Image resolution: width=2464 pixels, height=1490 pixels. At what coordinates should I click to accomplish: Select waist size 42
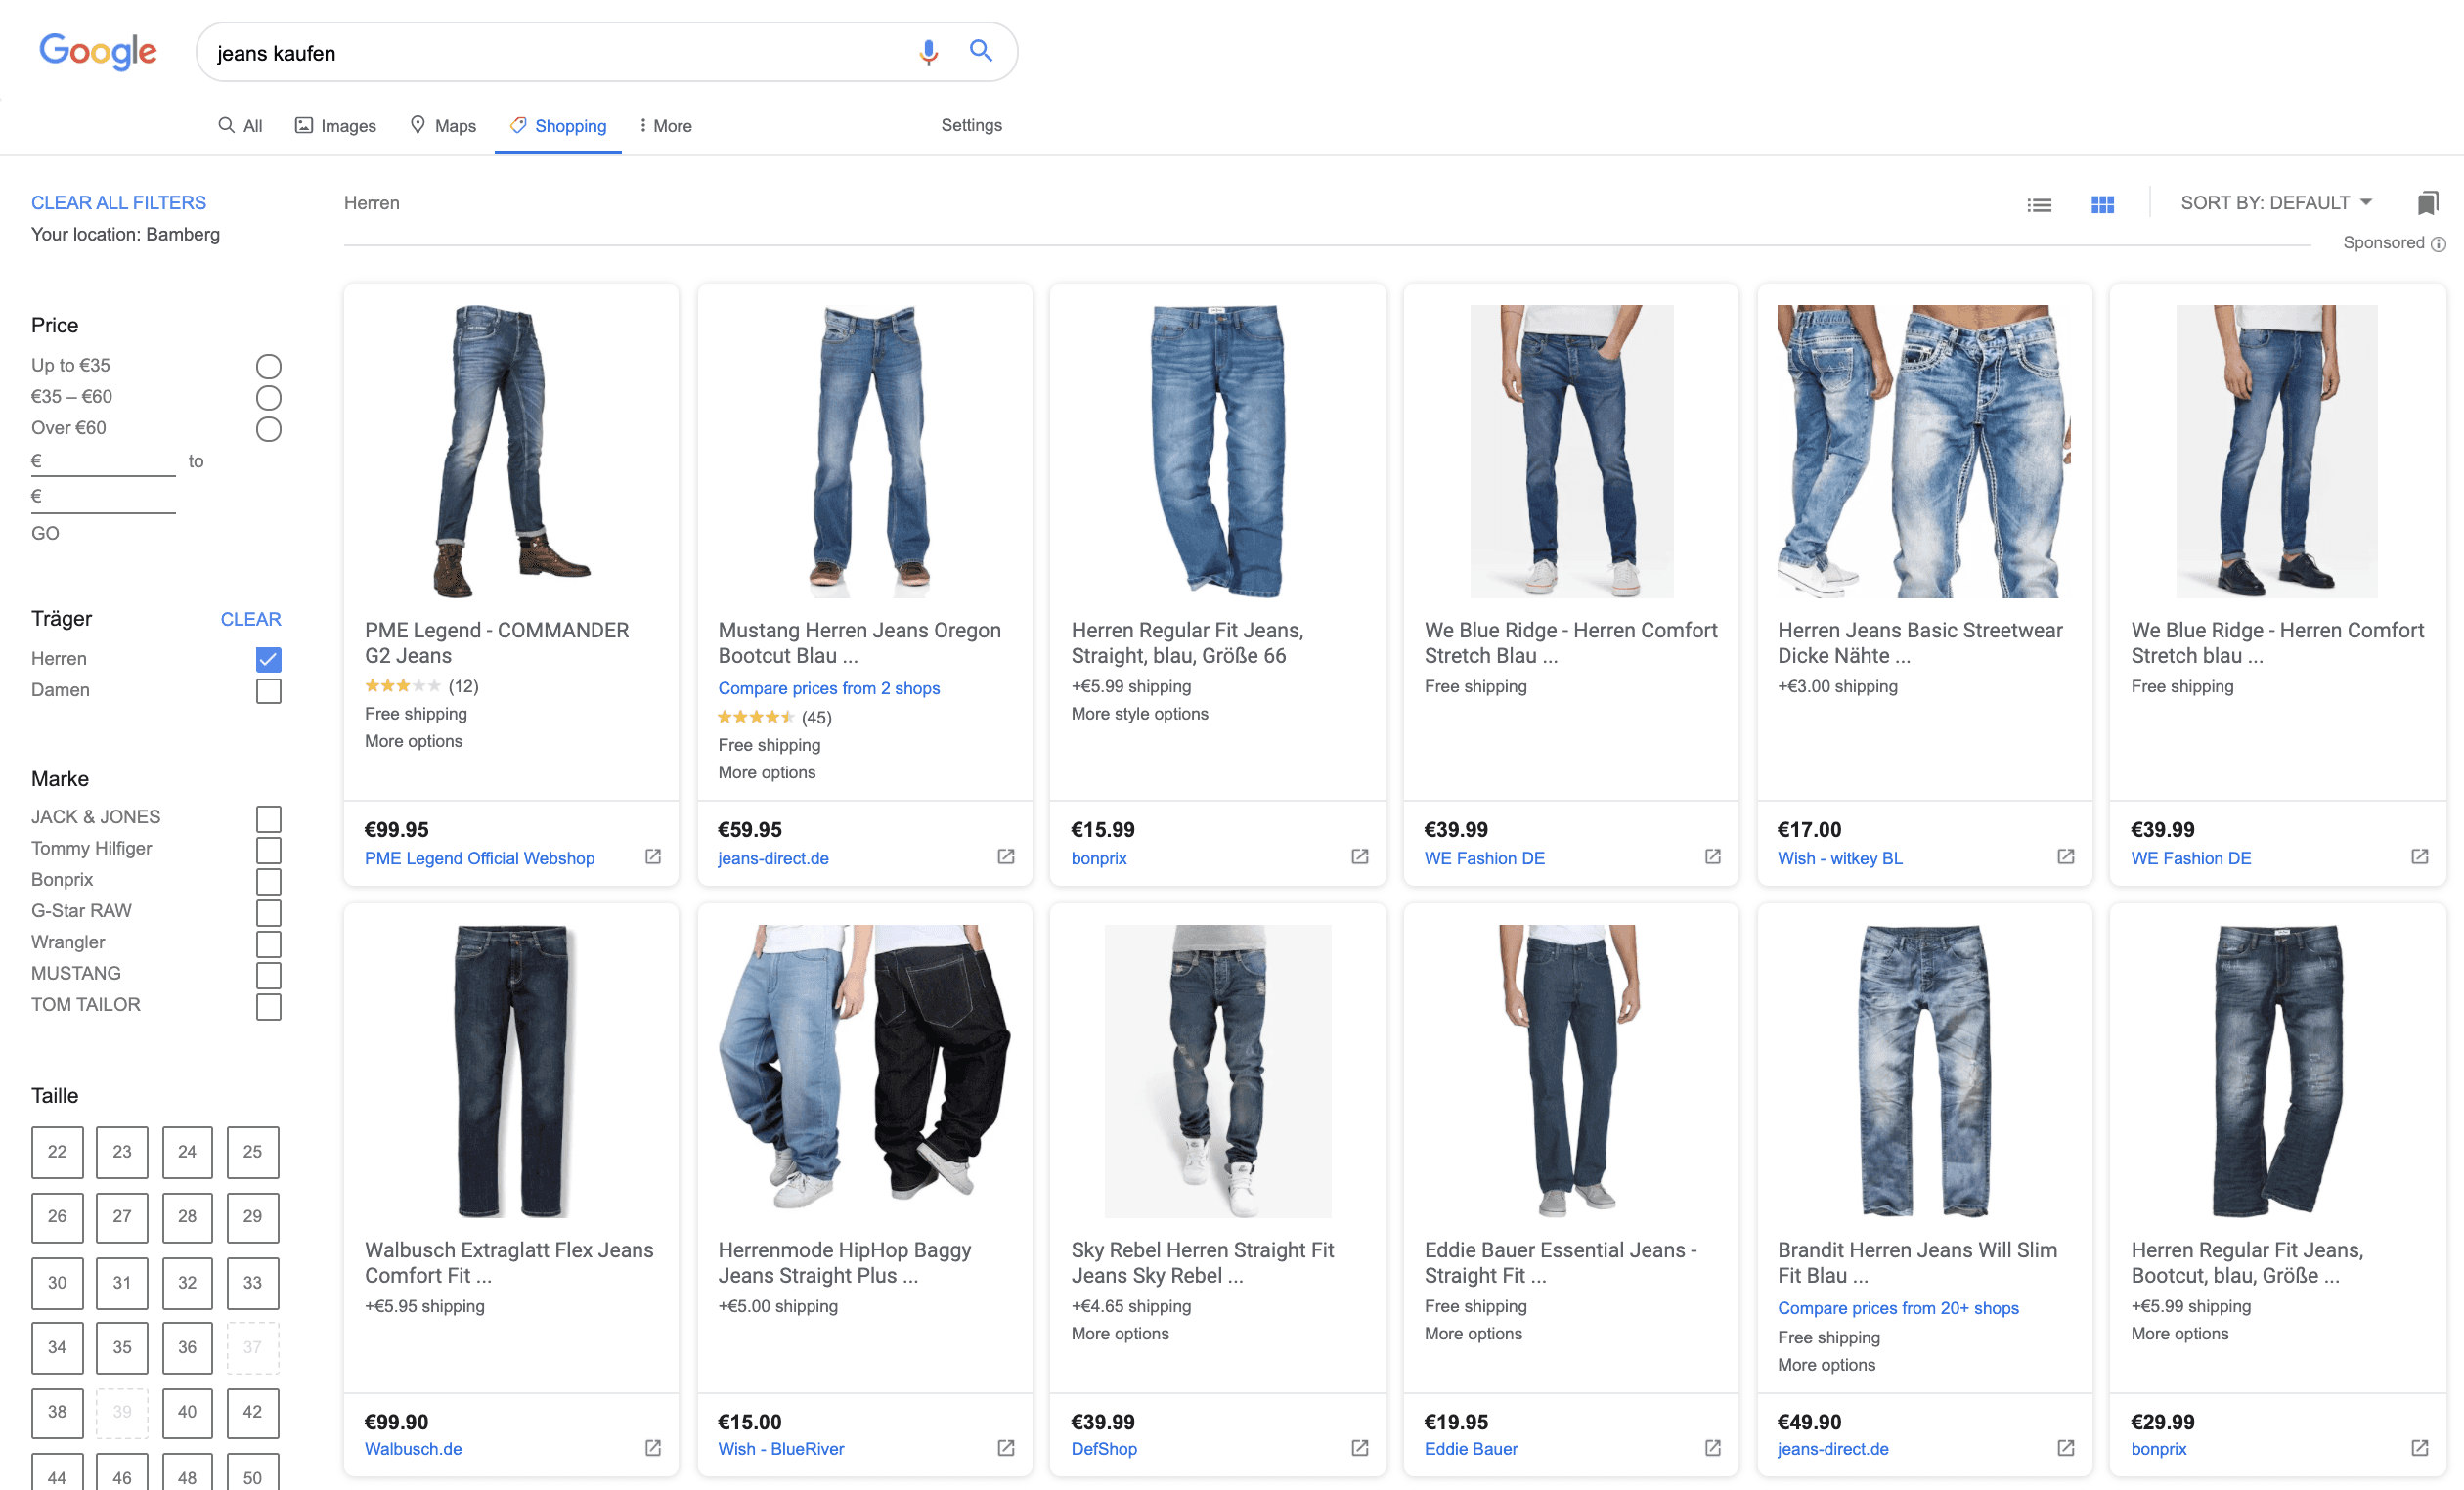(252, 1412)
